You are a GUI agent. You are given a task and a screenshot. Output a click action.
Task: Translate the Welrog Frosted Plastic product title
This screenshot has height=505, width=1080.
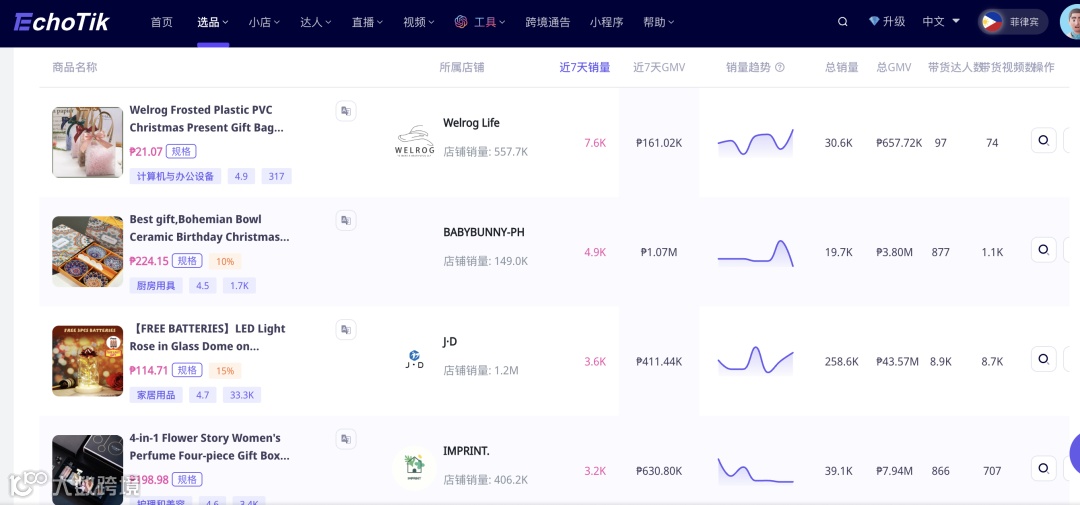click(x=346, y=111)
